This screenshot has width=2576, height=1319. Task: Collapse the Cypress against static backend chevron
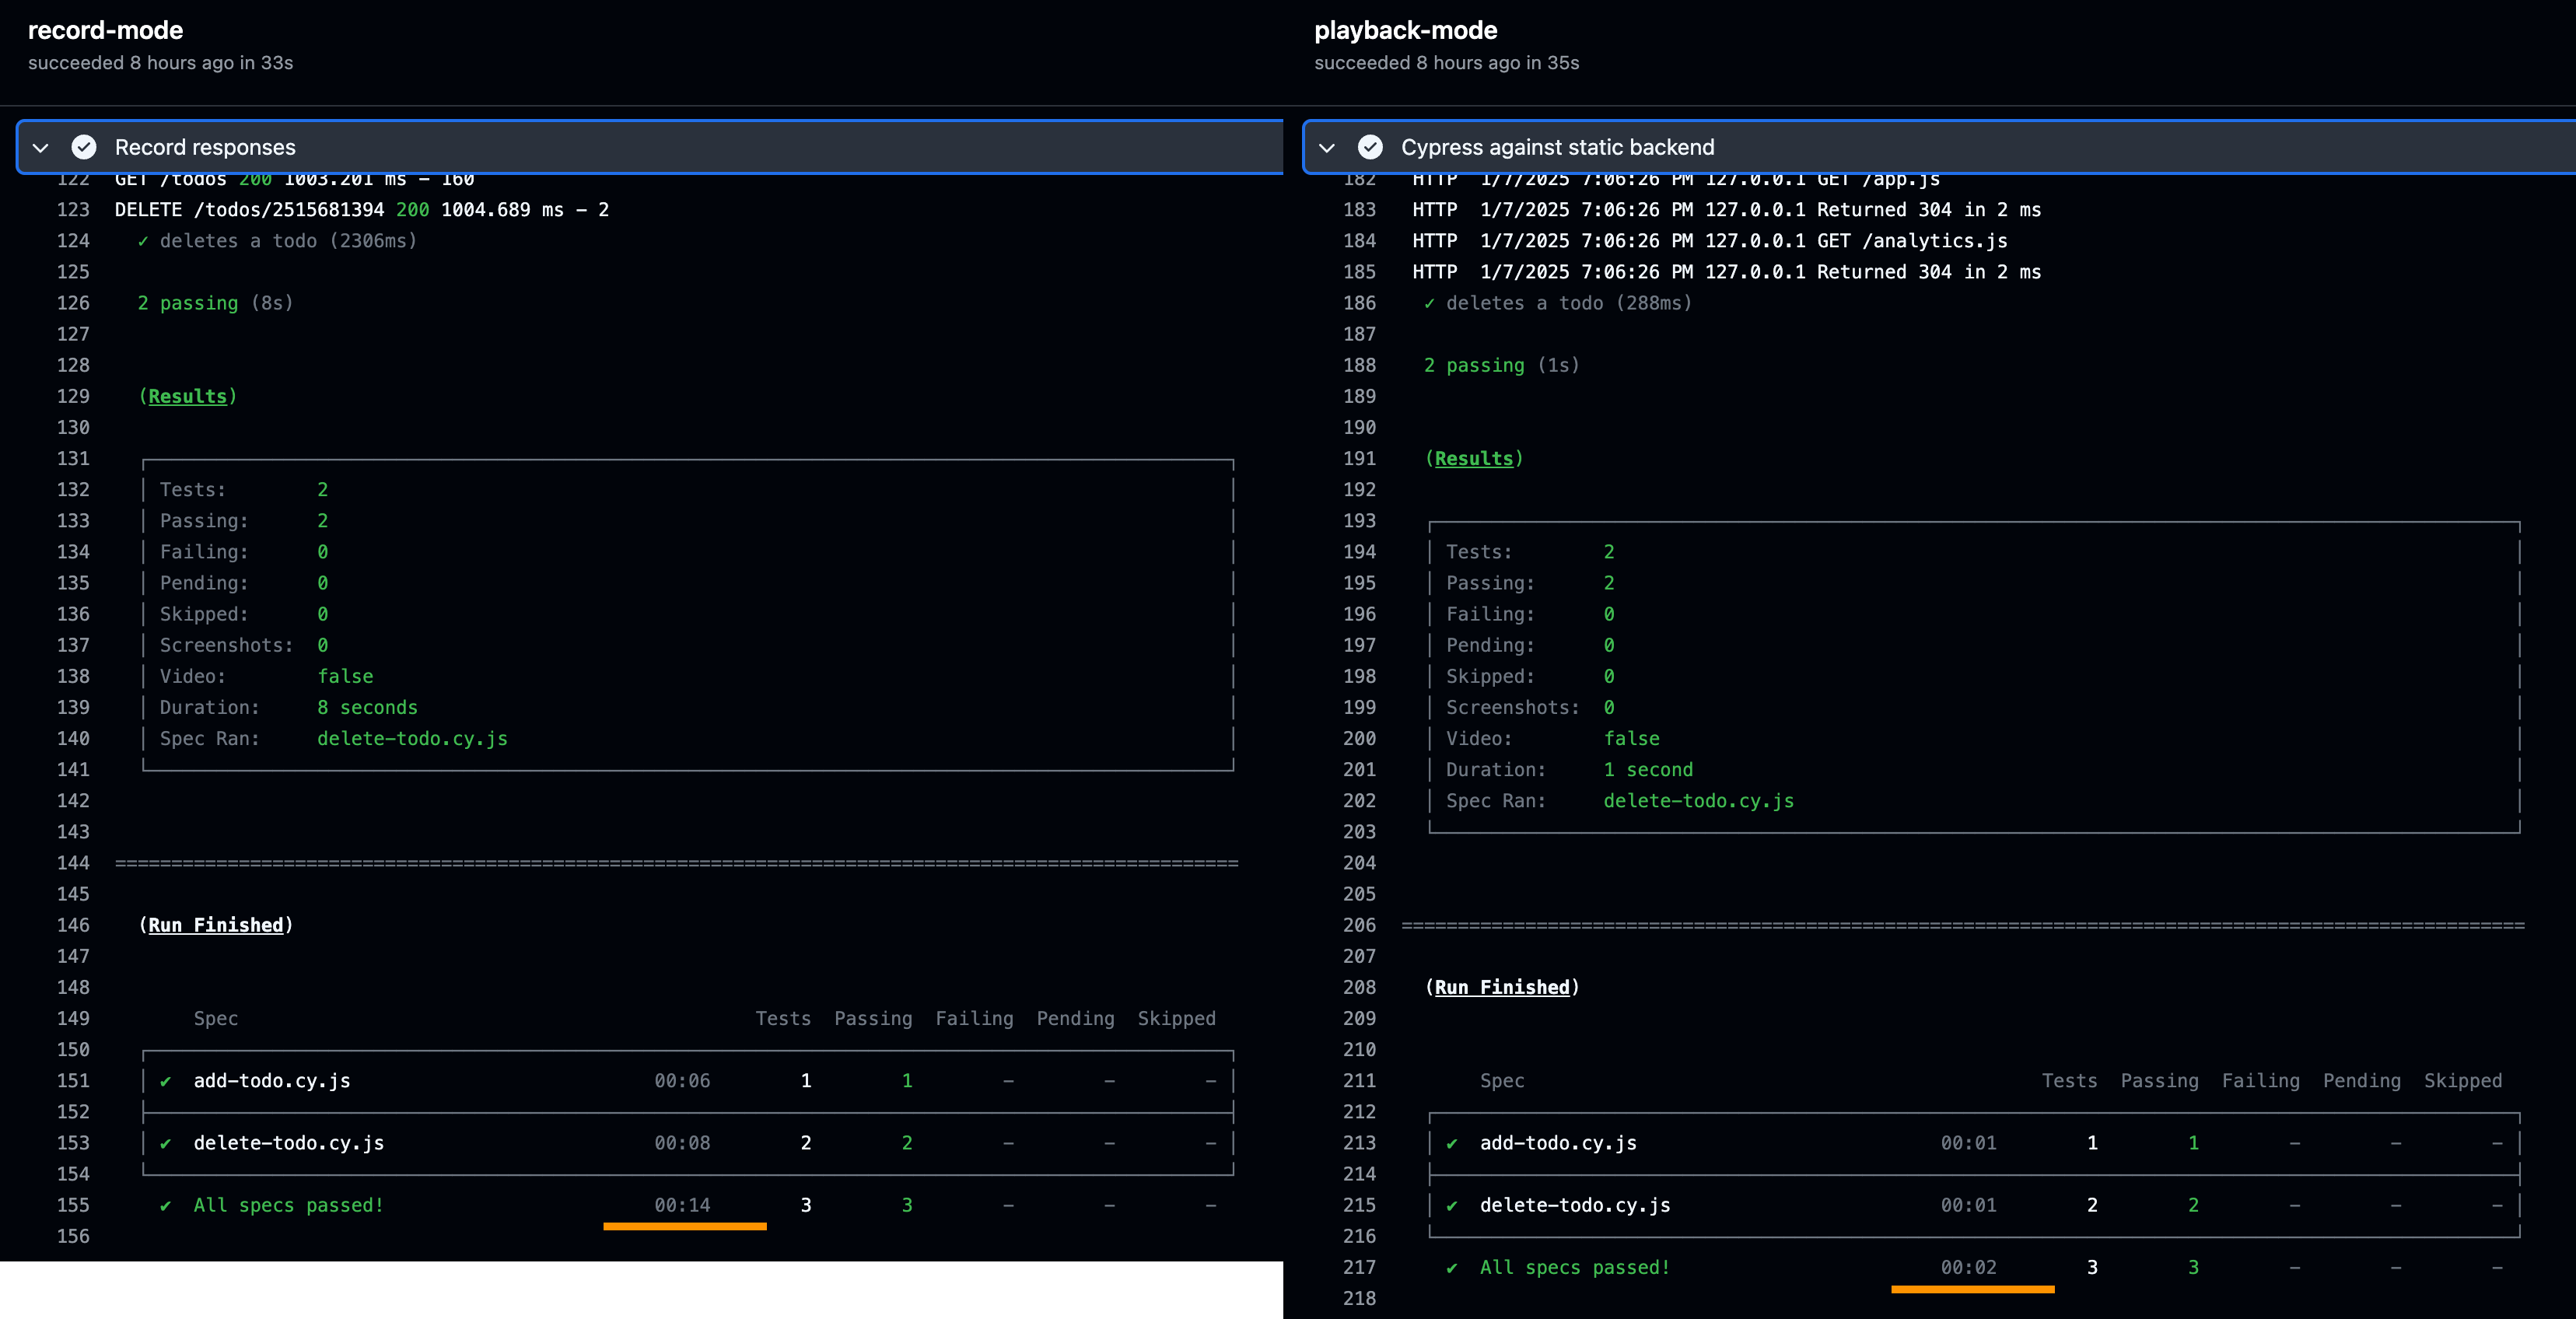click(x=1327, y=148)
